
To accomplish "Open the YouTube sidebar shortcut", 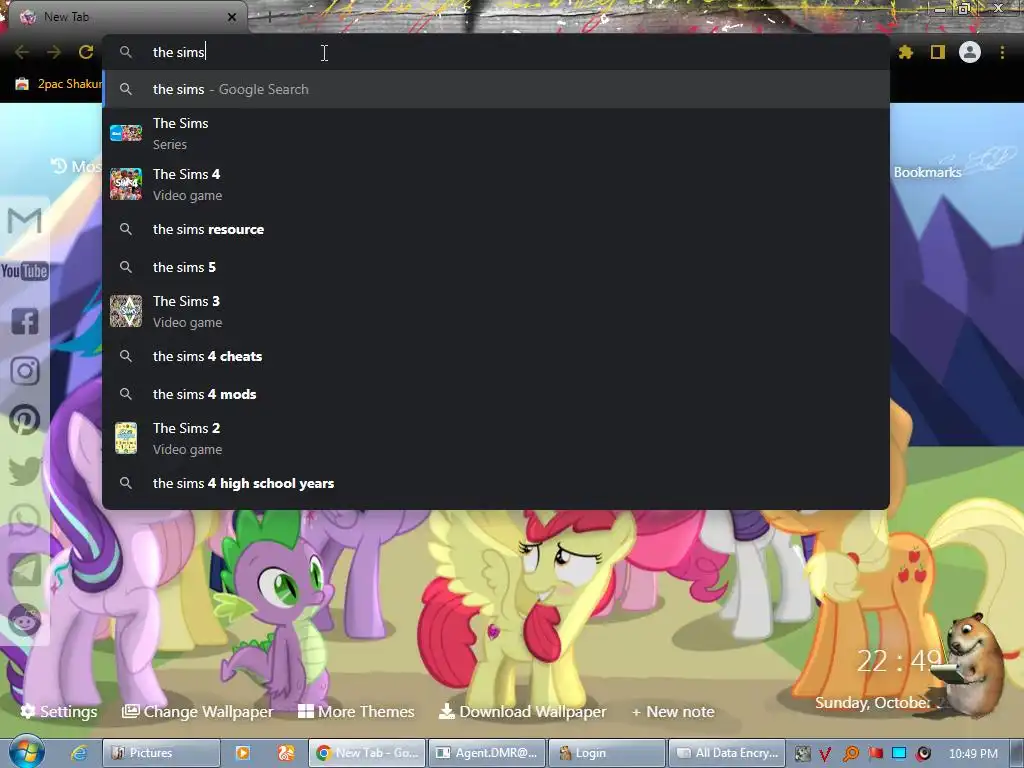I will (25, 271).
